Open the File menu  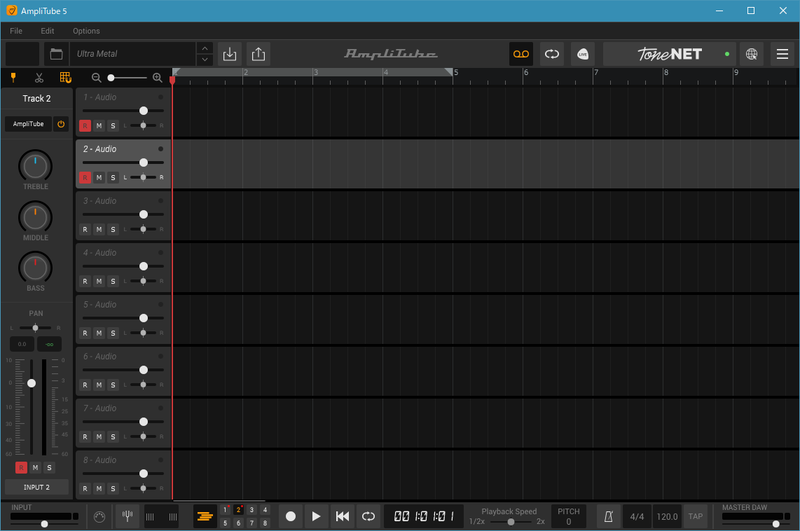tap(16, 31)
